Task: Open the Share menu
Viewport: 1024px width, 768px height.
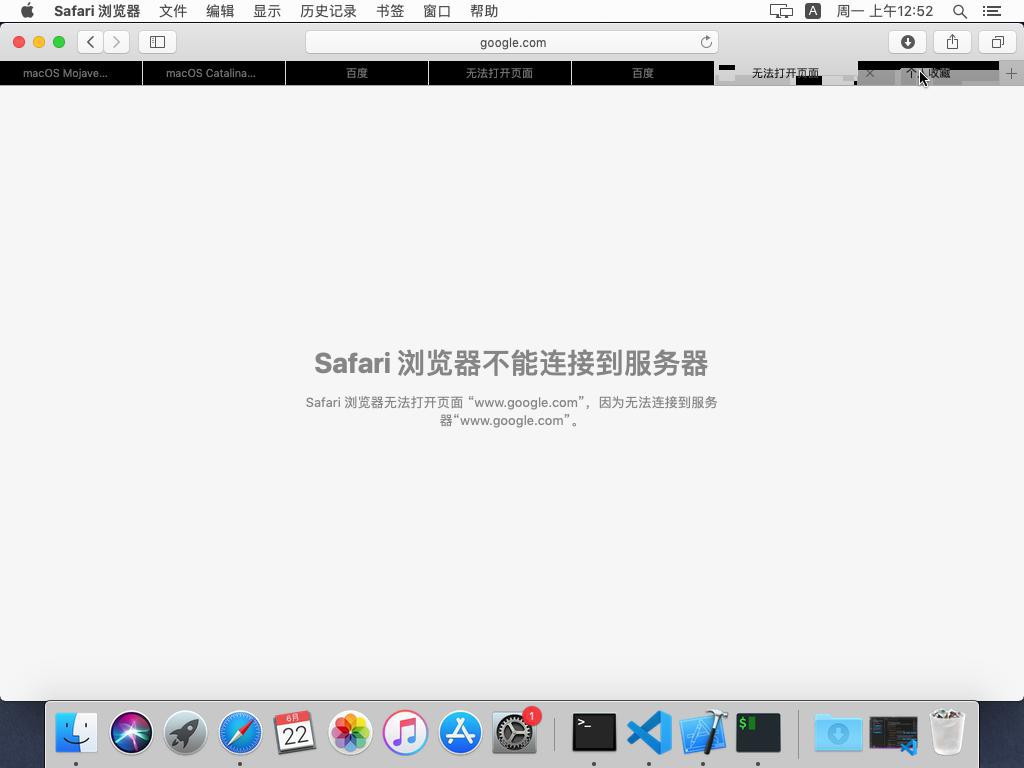Action: 952,42
